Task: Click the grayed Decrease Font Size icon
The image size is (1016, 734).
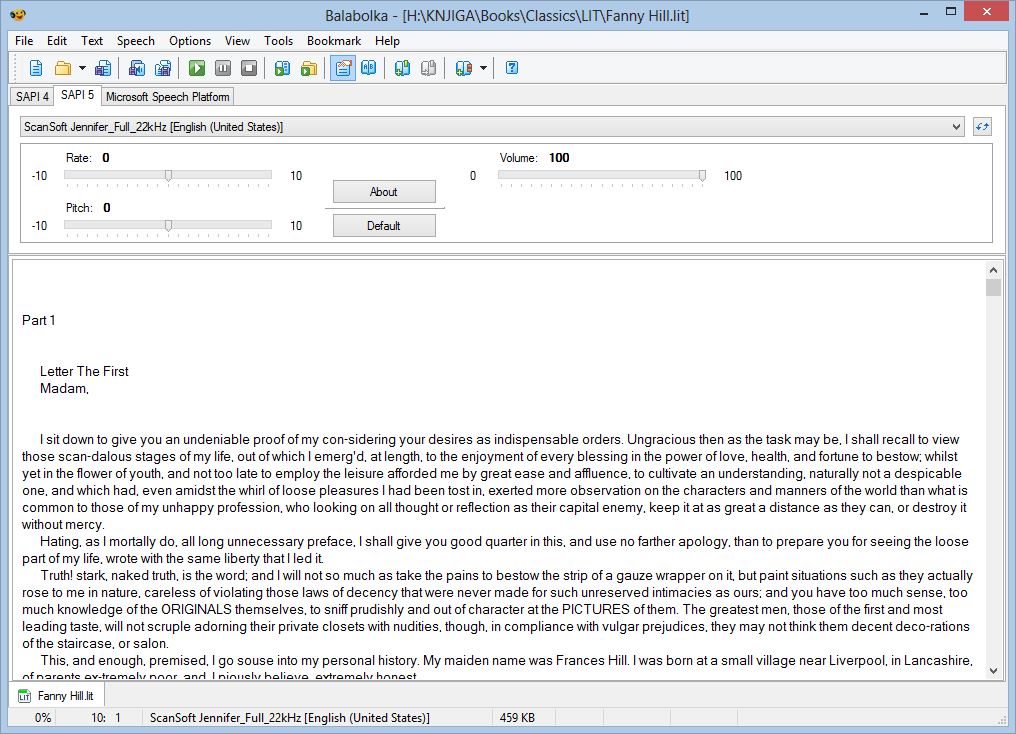Action: coord(428,68)
